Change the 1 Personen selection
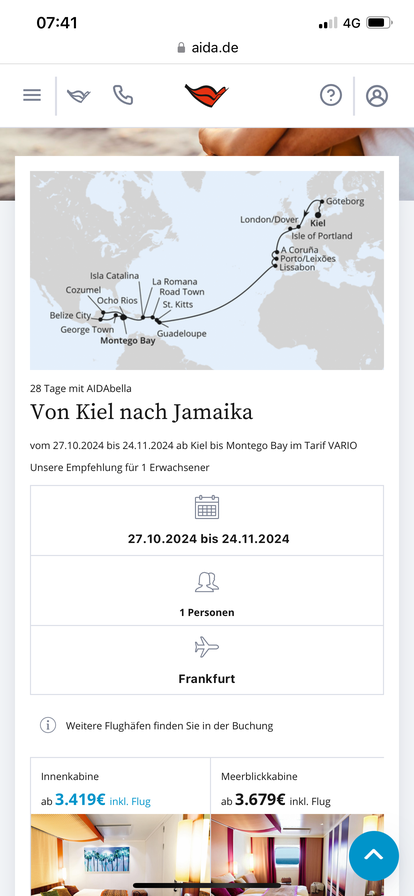Viewport: 414px width, 896px height. (207, 591)
